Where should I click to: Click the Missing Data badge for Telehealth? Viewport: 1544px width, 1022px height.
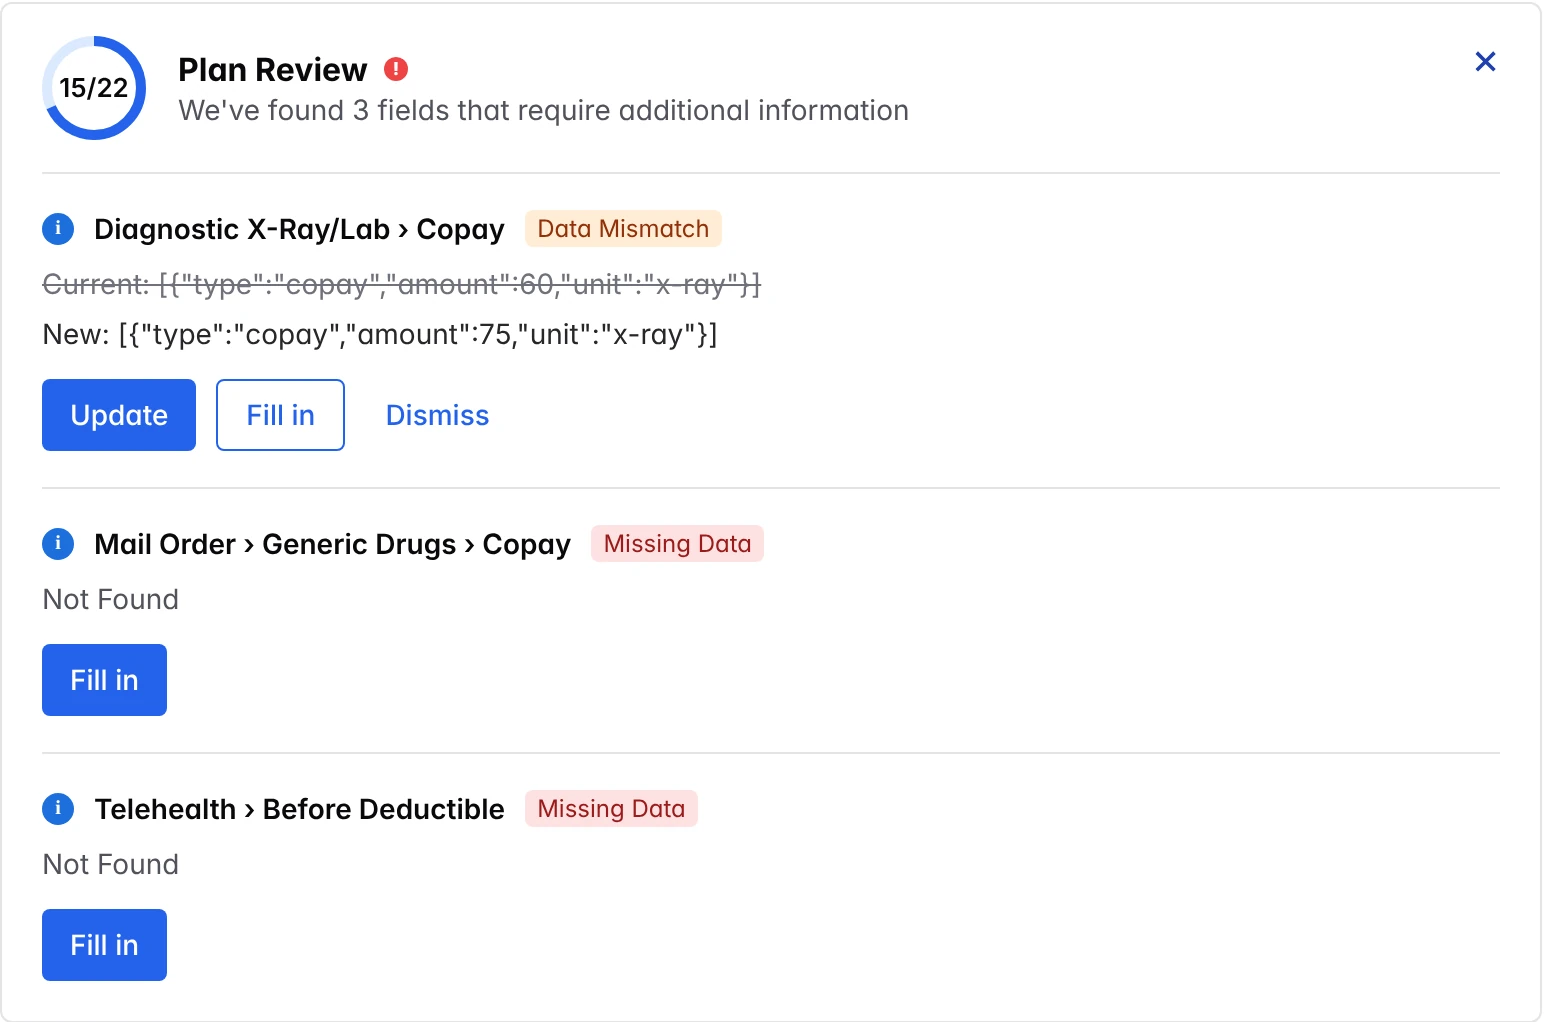coord(611,809)
